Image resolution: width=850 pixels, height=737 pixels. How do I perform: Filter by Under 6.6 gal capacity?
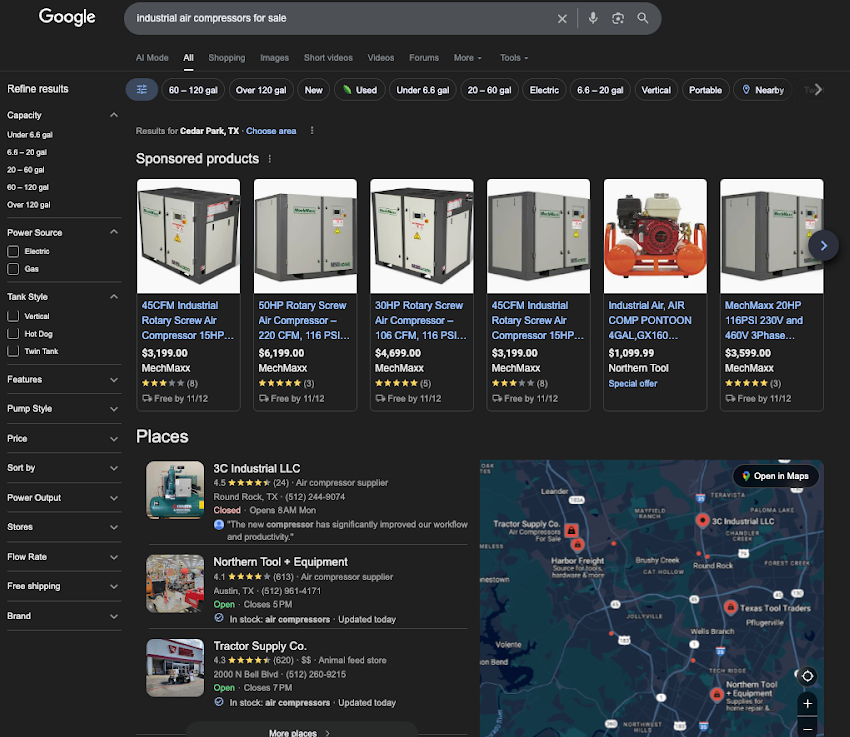click(x=30, y=134)
